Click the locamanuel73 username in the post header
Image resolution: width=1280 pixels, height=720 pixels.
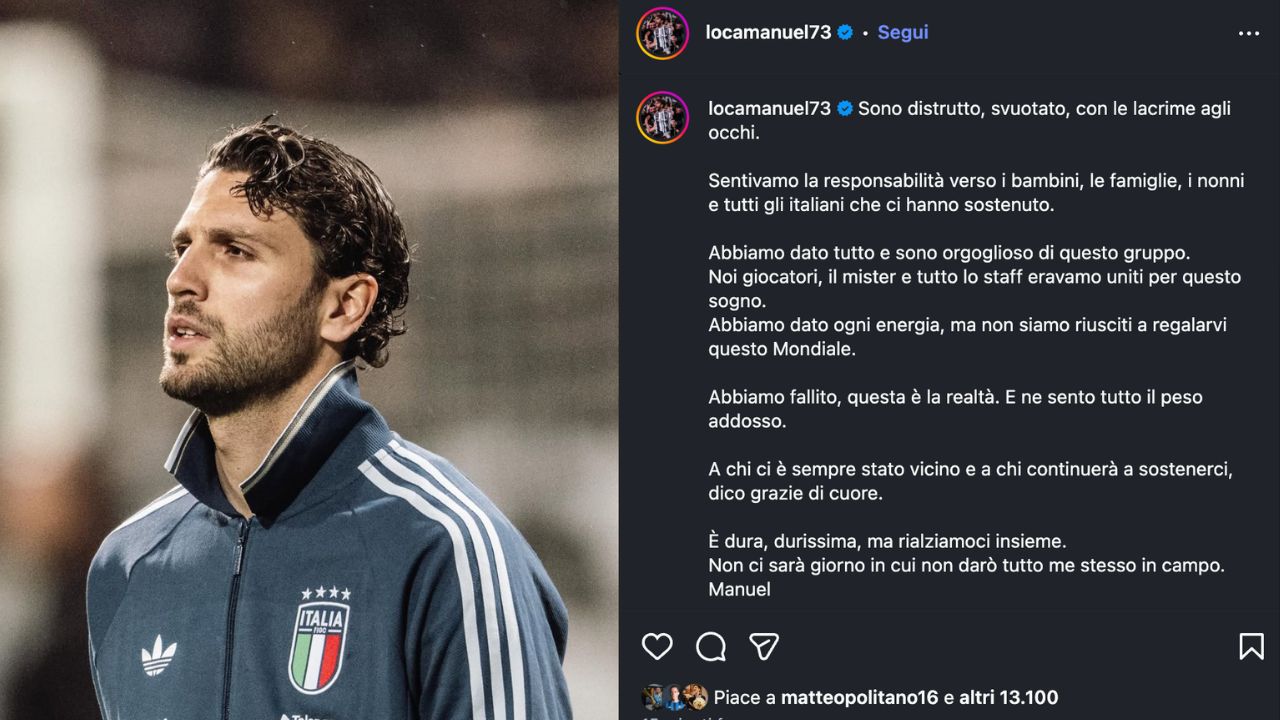click(768, 32)
